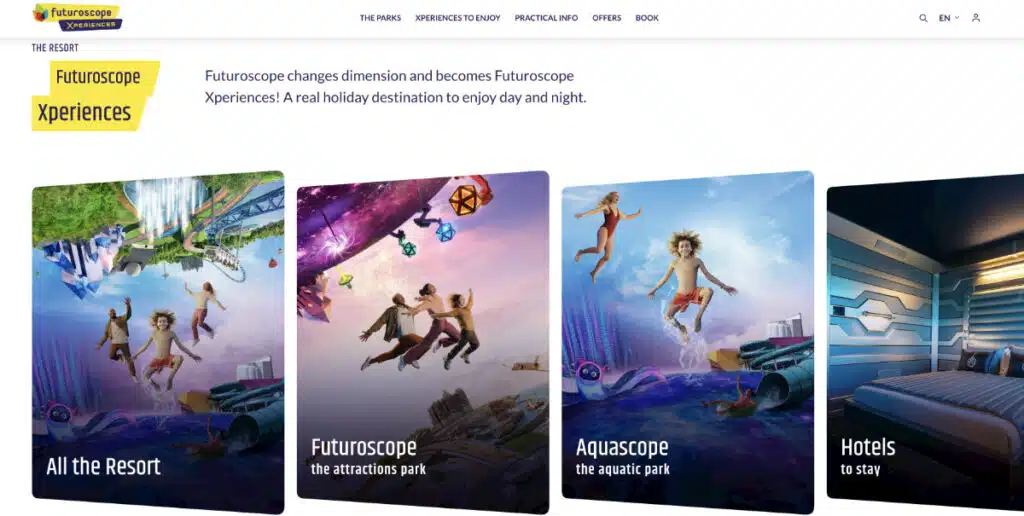
Task: Open The Parks menu
Action: (x=380, y=18)
